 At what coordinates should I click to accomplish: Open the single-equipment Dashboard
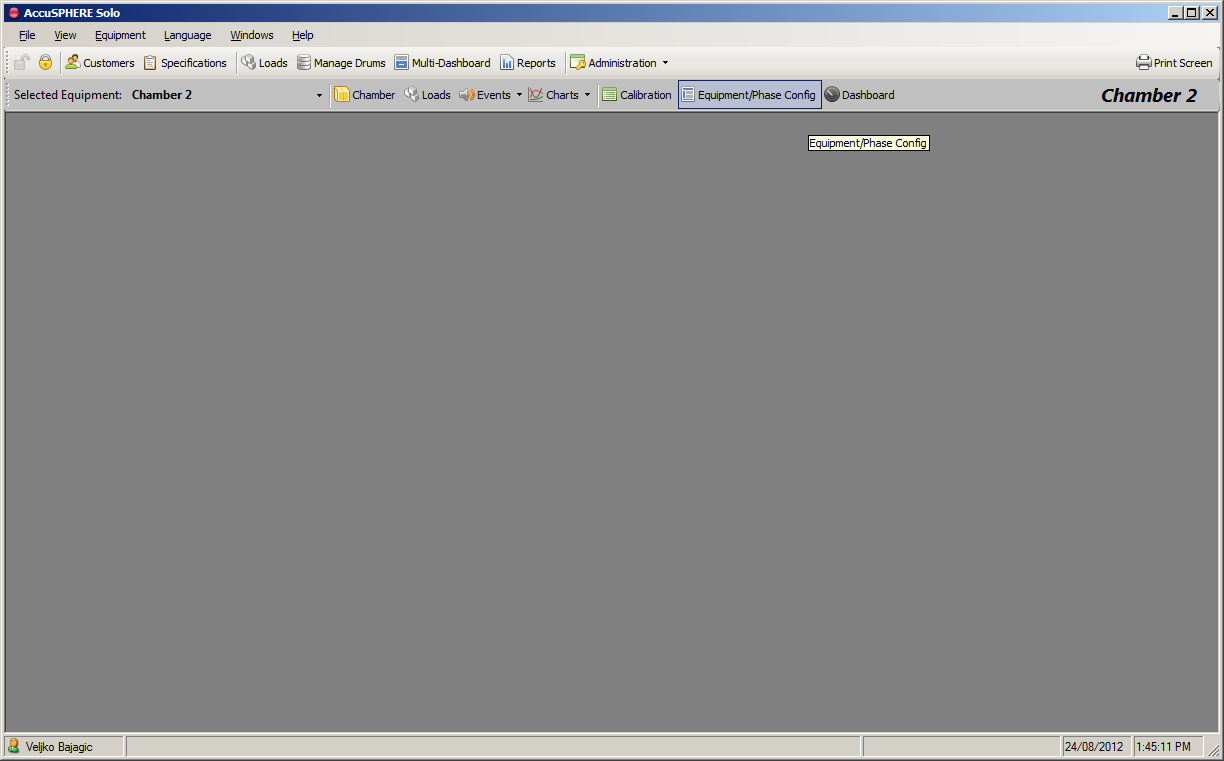point(859,95)
